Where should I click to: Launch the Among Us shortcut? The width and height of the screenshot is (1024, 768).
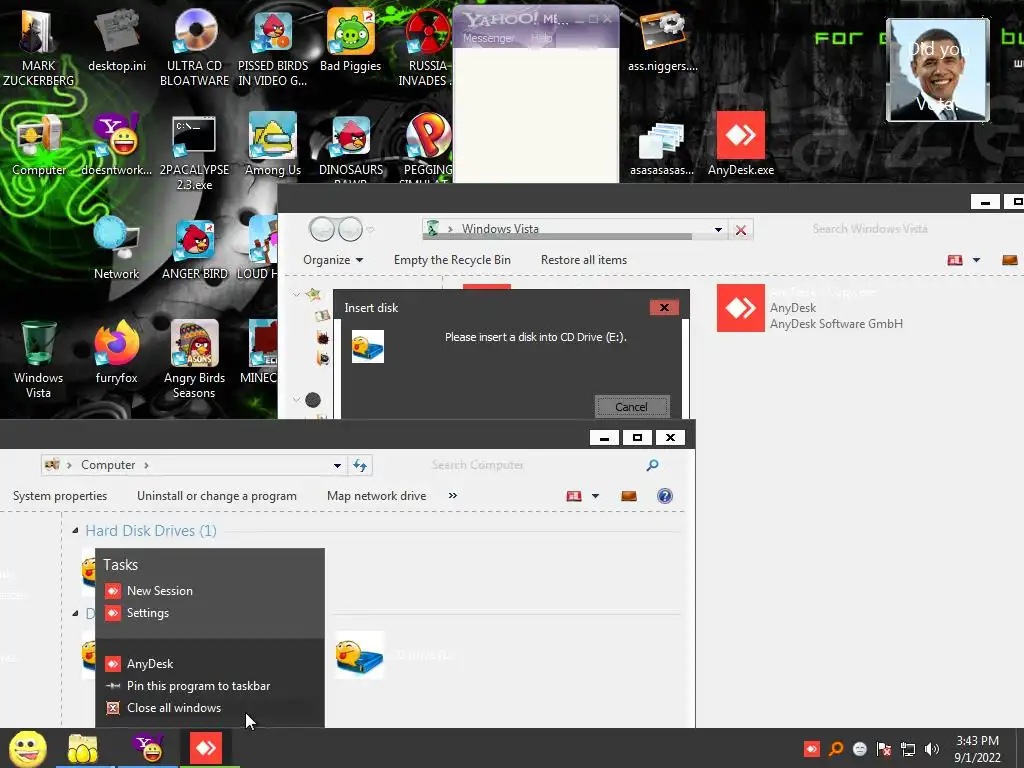(273, 145)
